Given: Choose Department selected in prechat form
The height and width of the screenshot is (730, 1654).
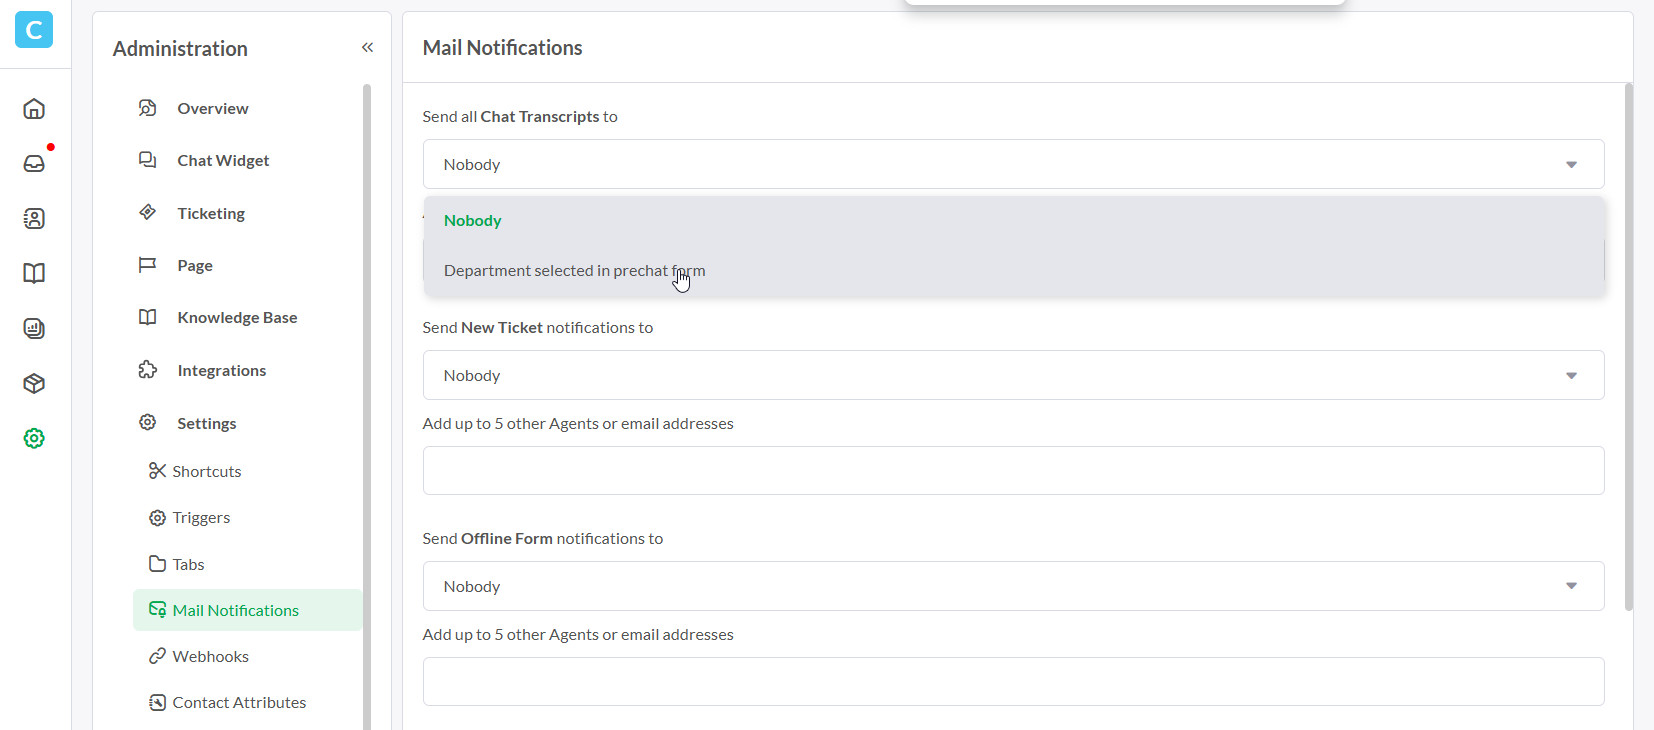Looking at the screenshot, I should 574,271.
